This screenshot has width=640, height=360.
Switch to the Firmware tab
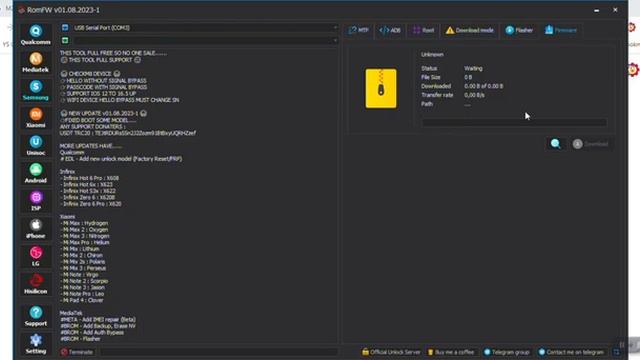pyautogui.click(x=561, y=30)
